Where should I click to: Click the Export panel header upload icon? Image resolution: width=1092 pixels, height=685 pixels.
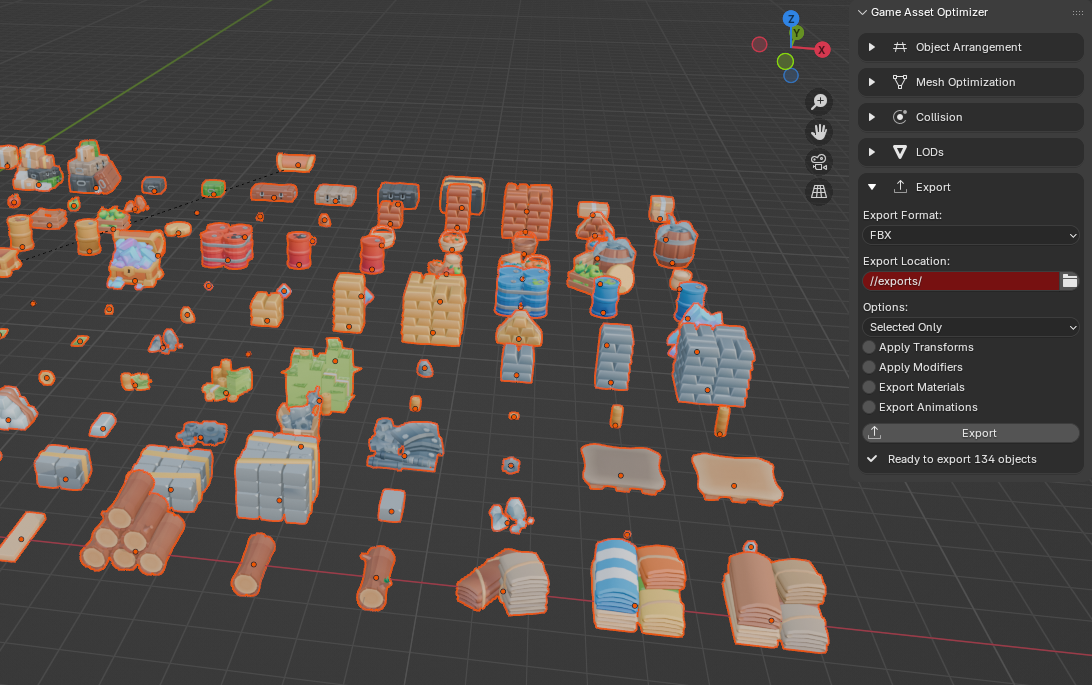point(900,187)
